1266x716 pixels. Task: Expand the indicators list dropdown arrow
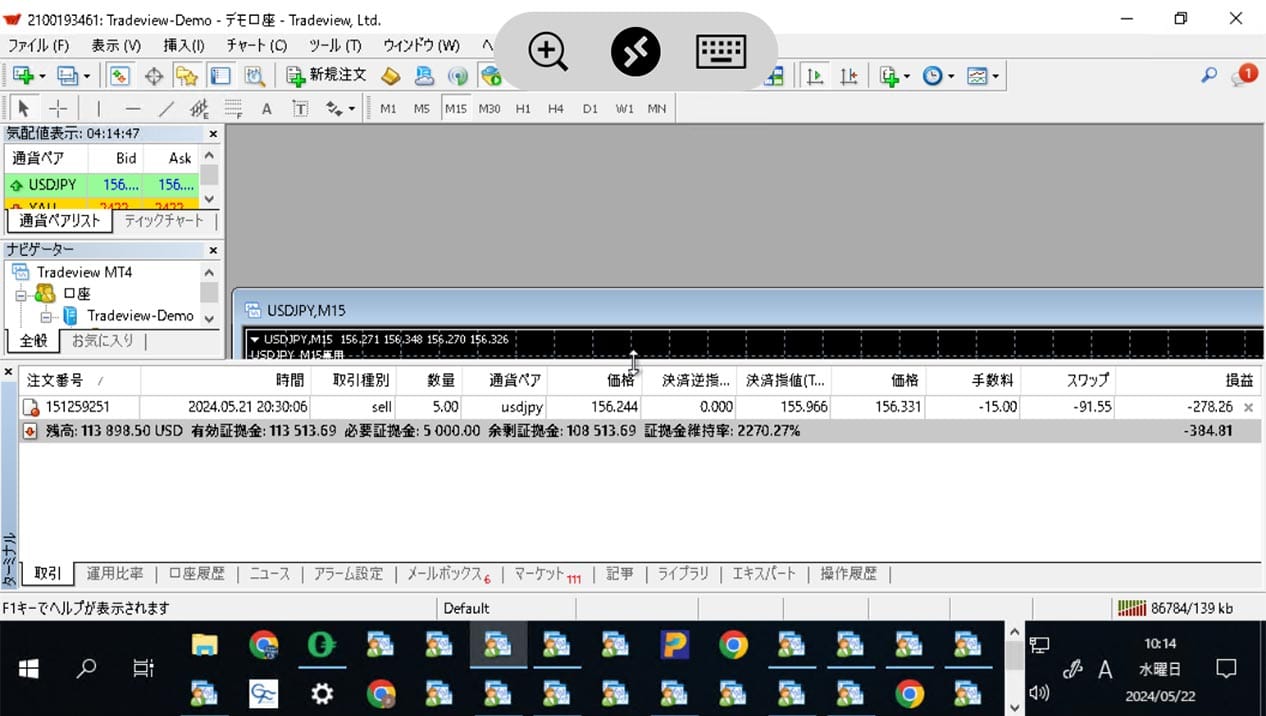tap(906, 76)
